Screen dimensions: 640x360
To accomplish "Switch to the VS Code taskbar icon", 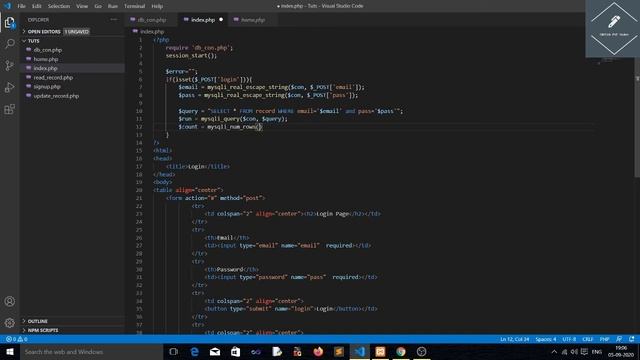I will [360, 351].
